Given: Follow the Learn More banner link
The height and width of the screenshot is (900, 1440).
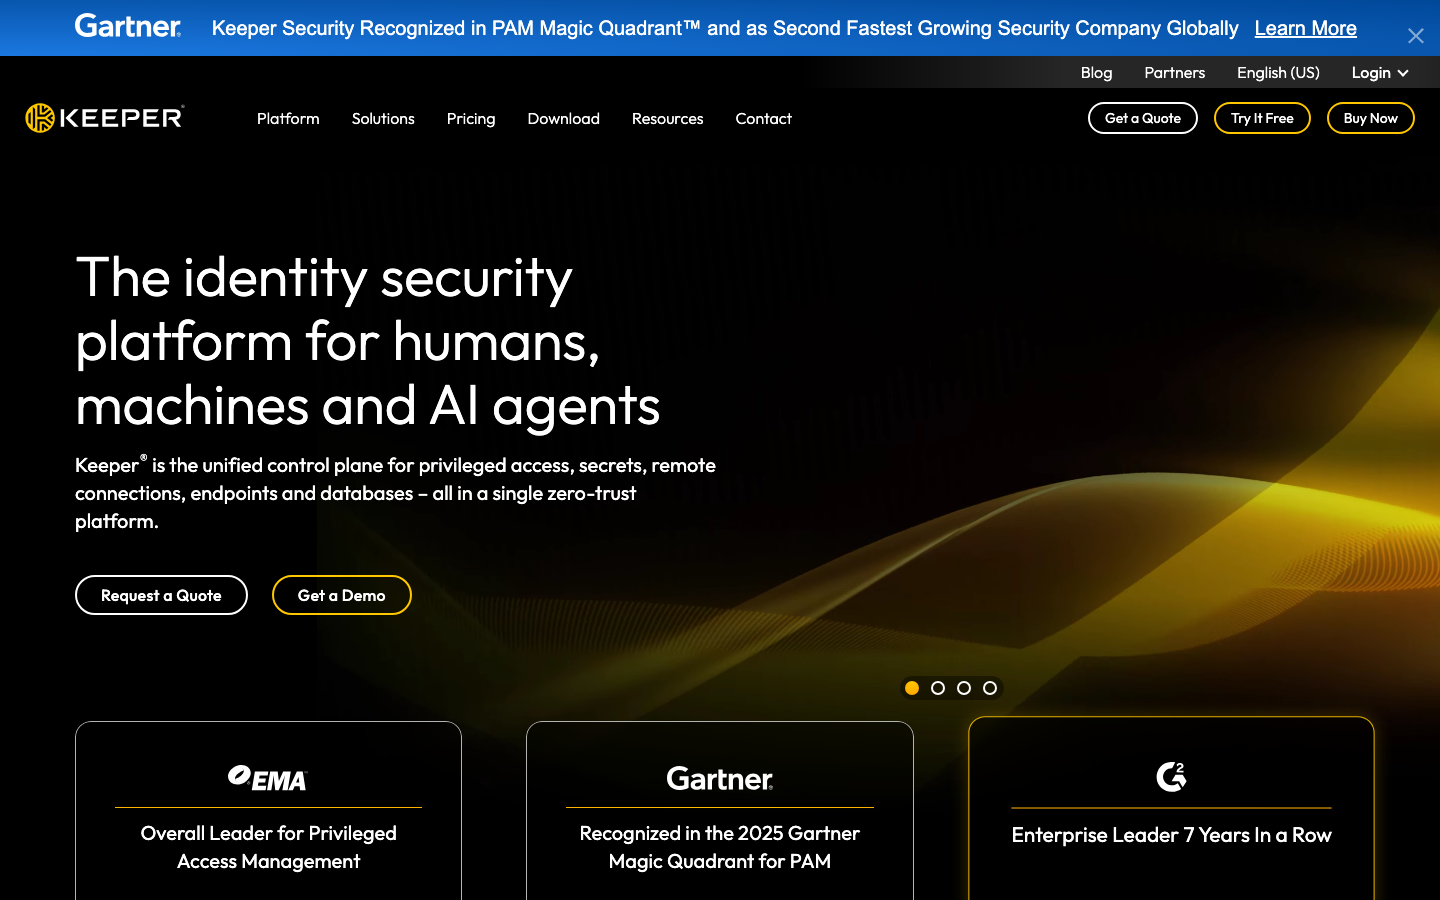Looking at the screenshot, I should pos(1306,28).
